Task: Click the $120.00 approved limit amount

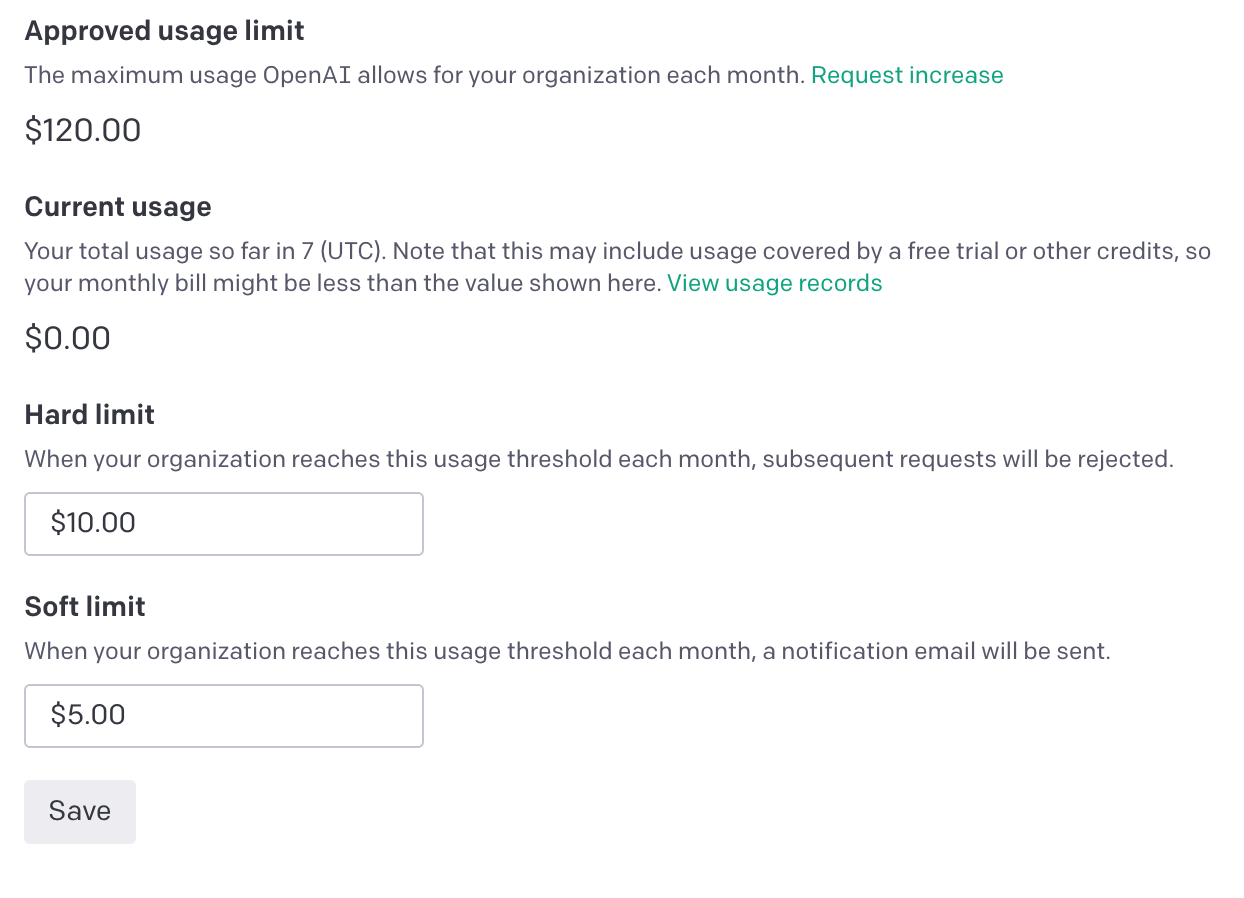Action: pos(83,130)
